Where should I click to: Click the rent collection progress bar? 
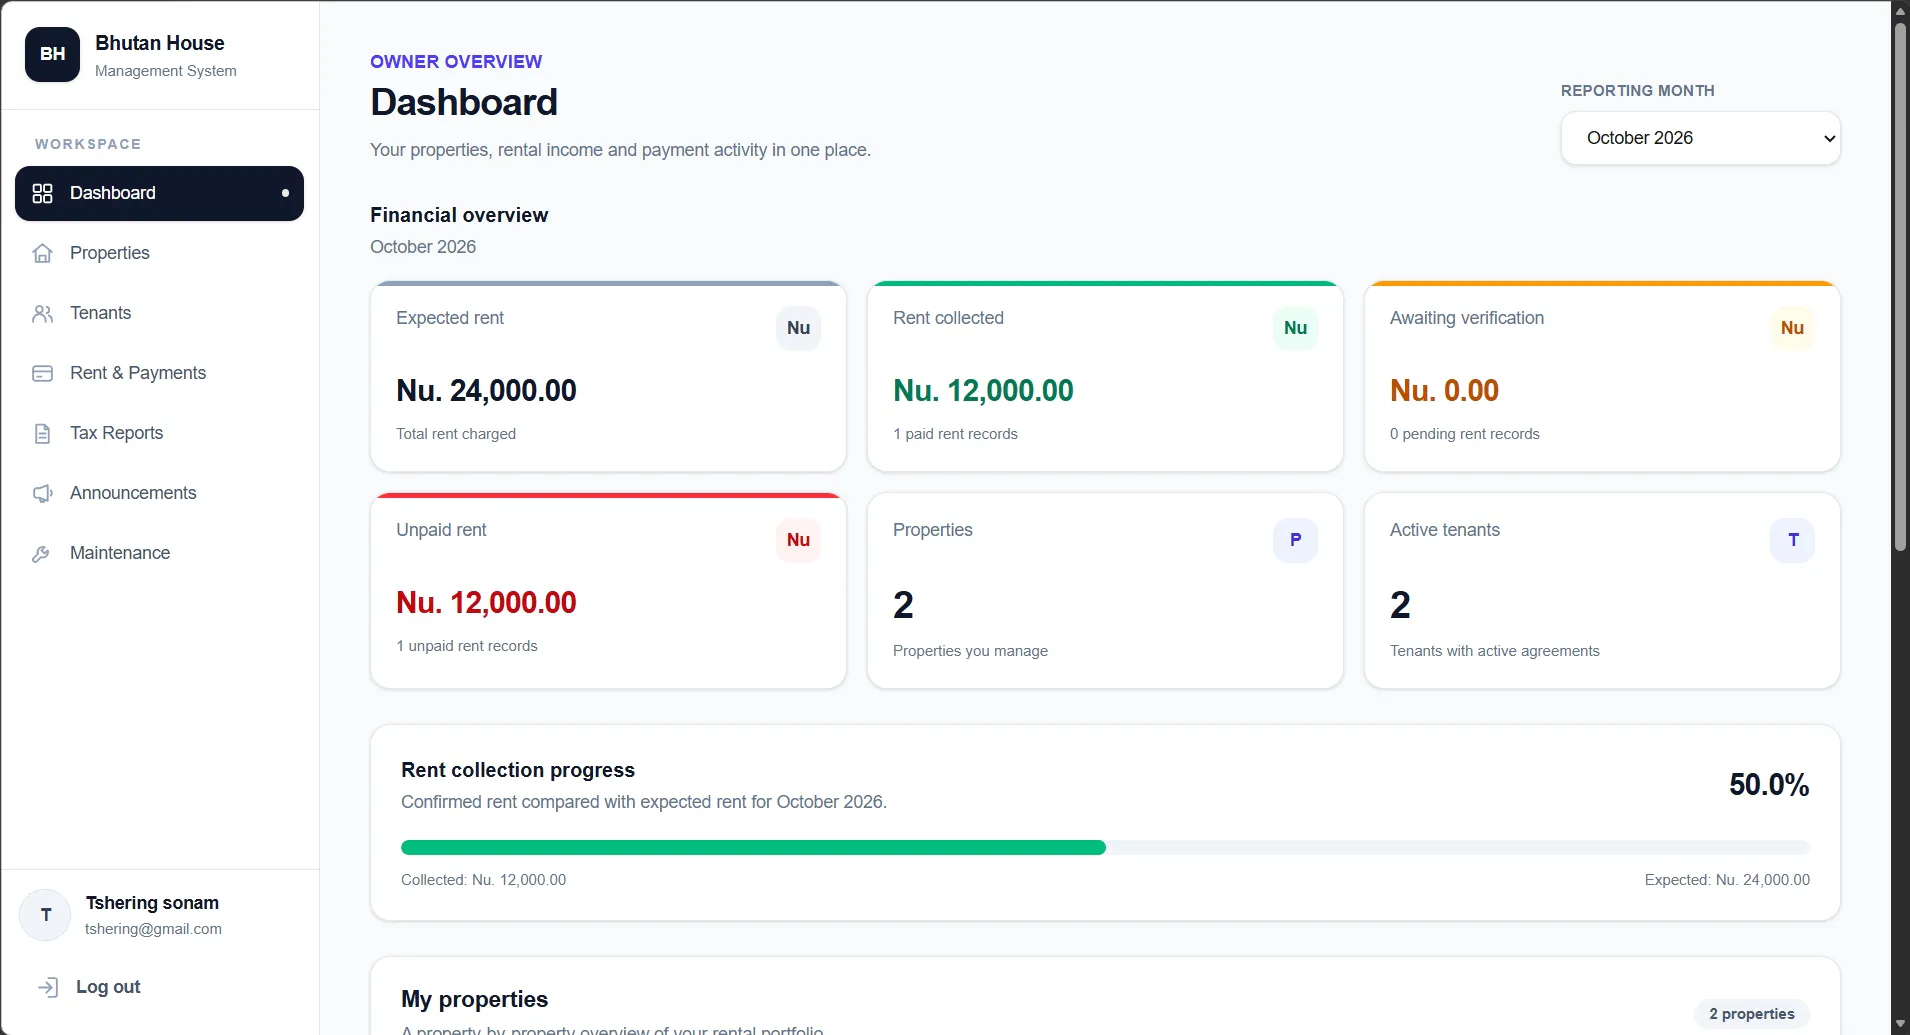coord(1105,848)
